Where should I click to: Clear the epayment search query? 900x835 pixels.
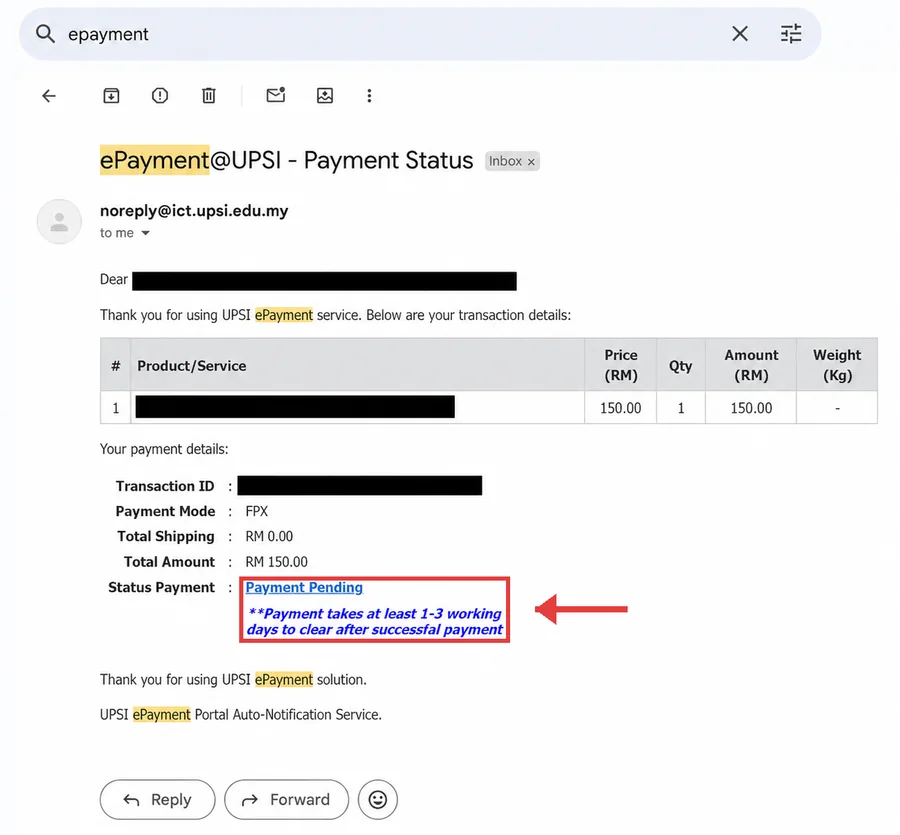click(x=740, y=34)
